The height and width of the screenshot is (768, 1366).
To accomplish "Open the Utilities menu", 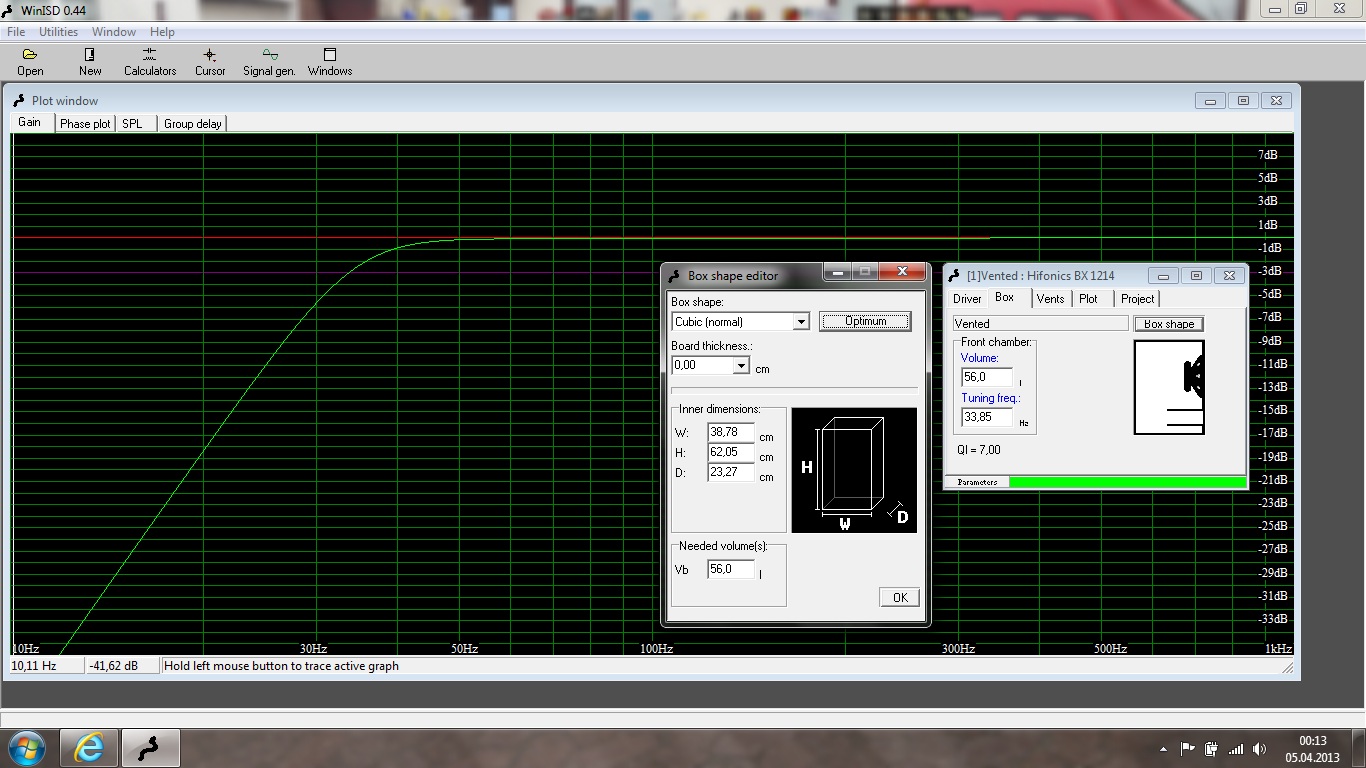I will 58,32.
